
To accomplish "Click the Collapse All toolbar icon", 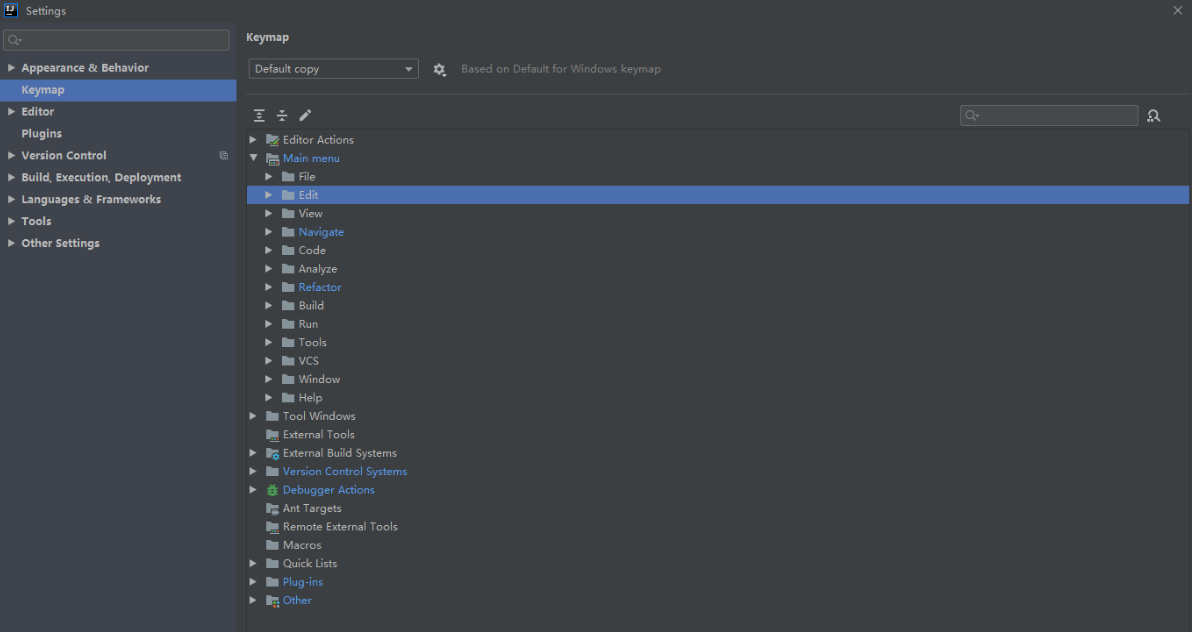I will [282, 115].
